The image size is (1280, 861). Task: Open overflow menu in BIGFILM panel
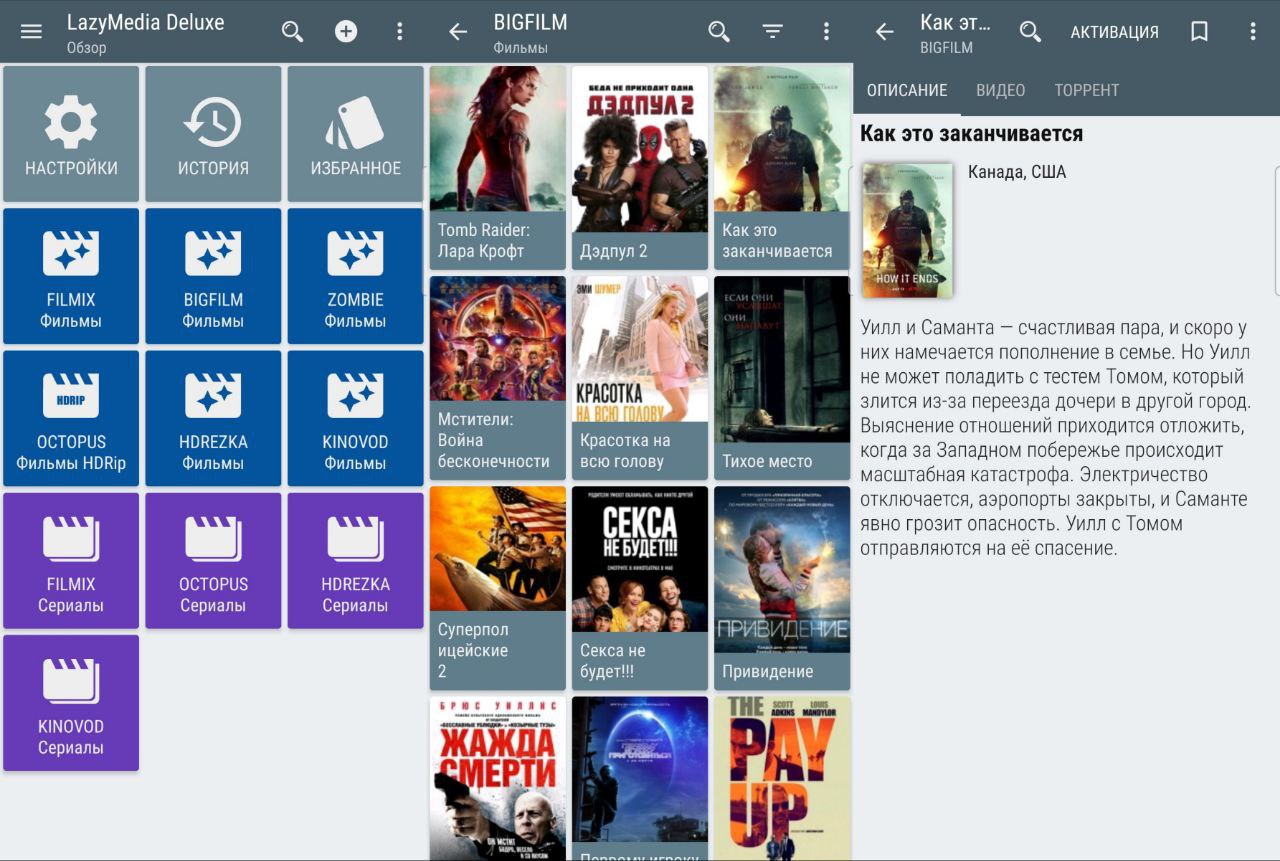[826, 31]
